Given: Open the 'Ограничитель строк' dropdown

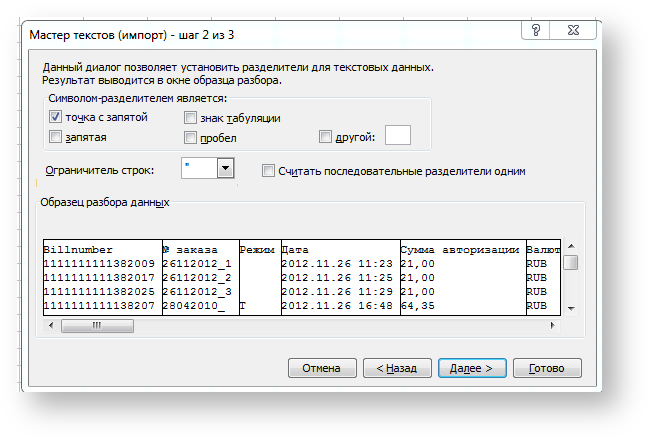Looking at the screenshot, I should 225,168.
